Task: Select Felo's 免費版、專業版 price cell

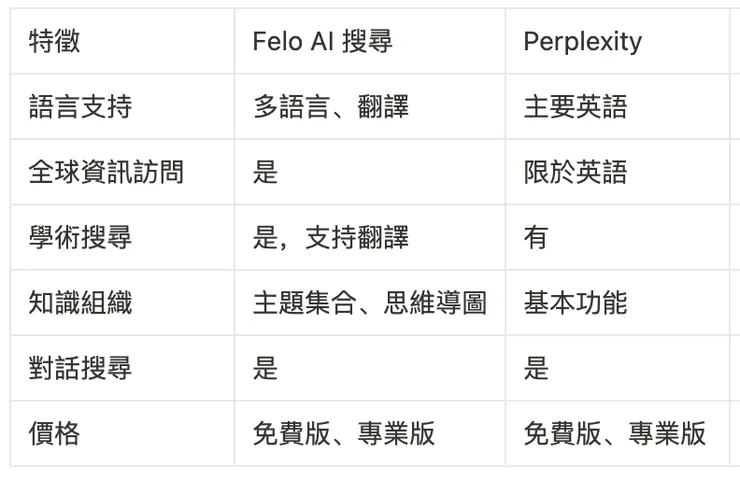Action: coord(343,433)
